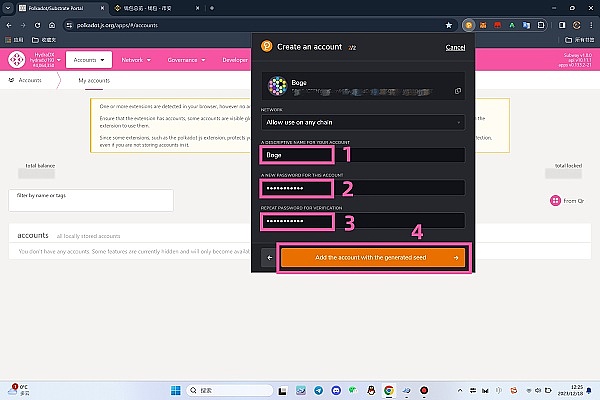The height and width of the screenshot is (400, 600).
Task: Click Add the account with the generated seed
Action: pos(371,258)
